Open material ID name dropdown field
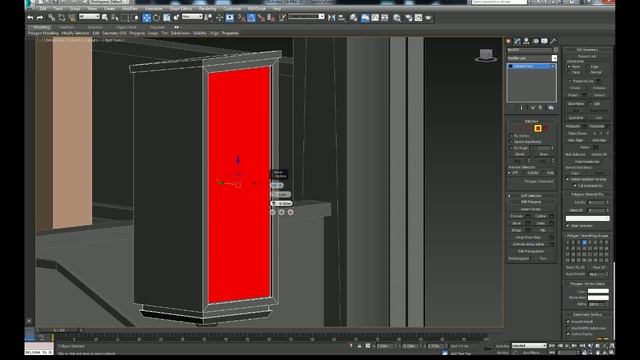 point(588,219)
